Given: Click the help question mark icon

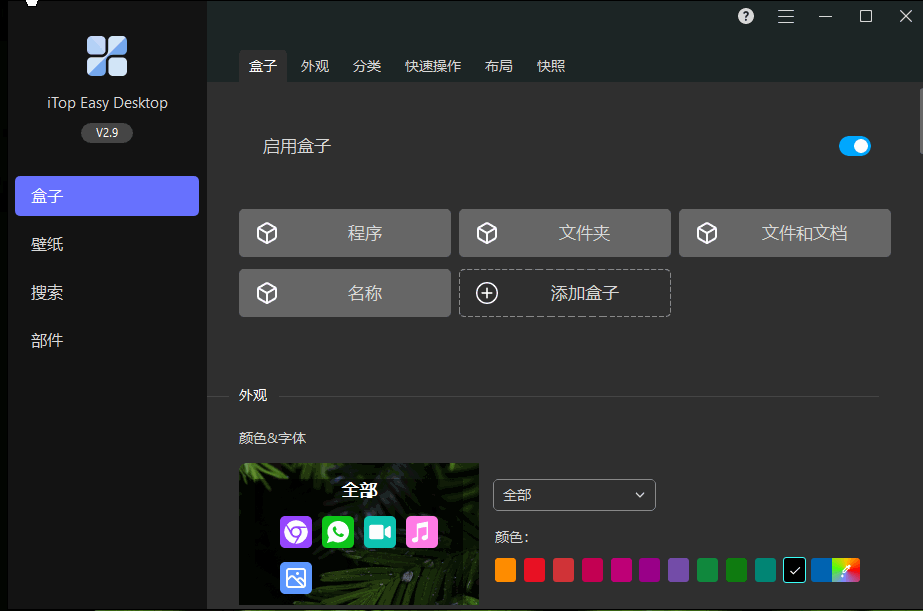Looking at the screenshot, I should [746, 16].
